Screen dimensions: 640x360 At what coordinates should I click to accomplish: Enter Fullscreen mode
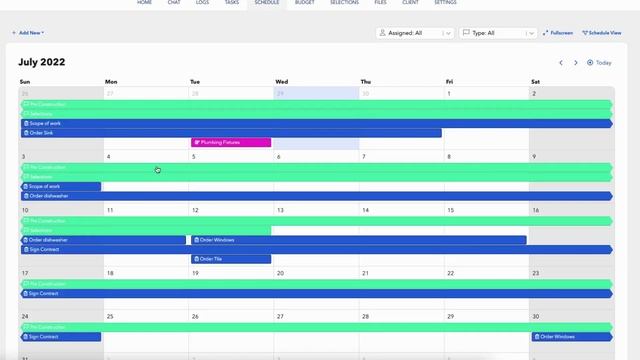coord(558,33)
